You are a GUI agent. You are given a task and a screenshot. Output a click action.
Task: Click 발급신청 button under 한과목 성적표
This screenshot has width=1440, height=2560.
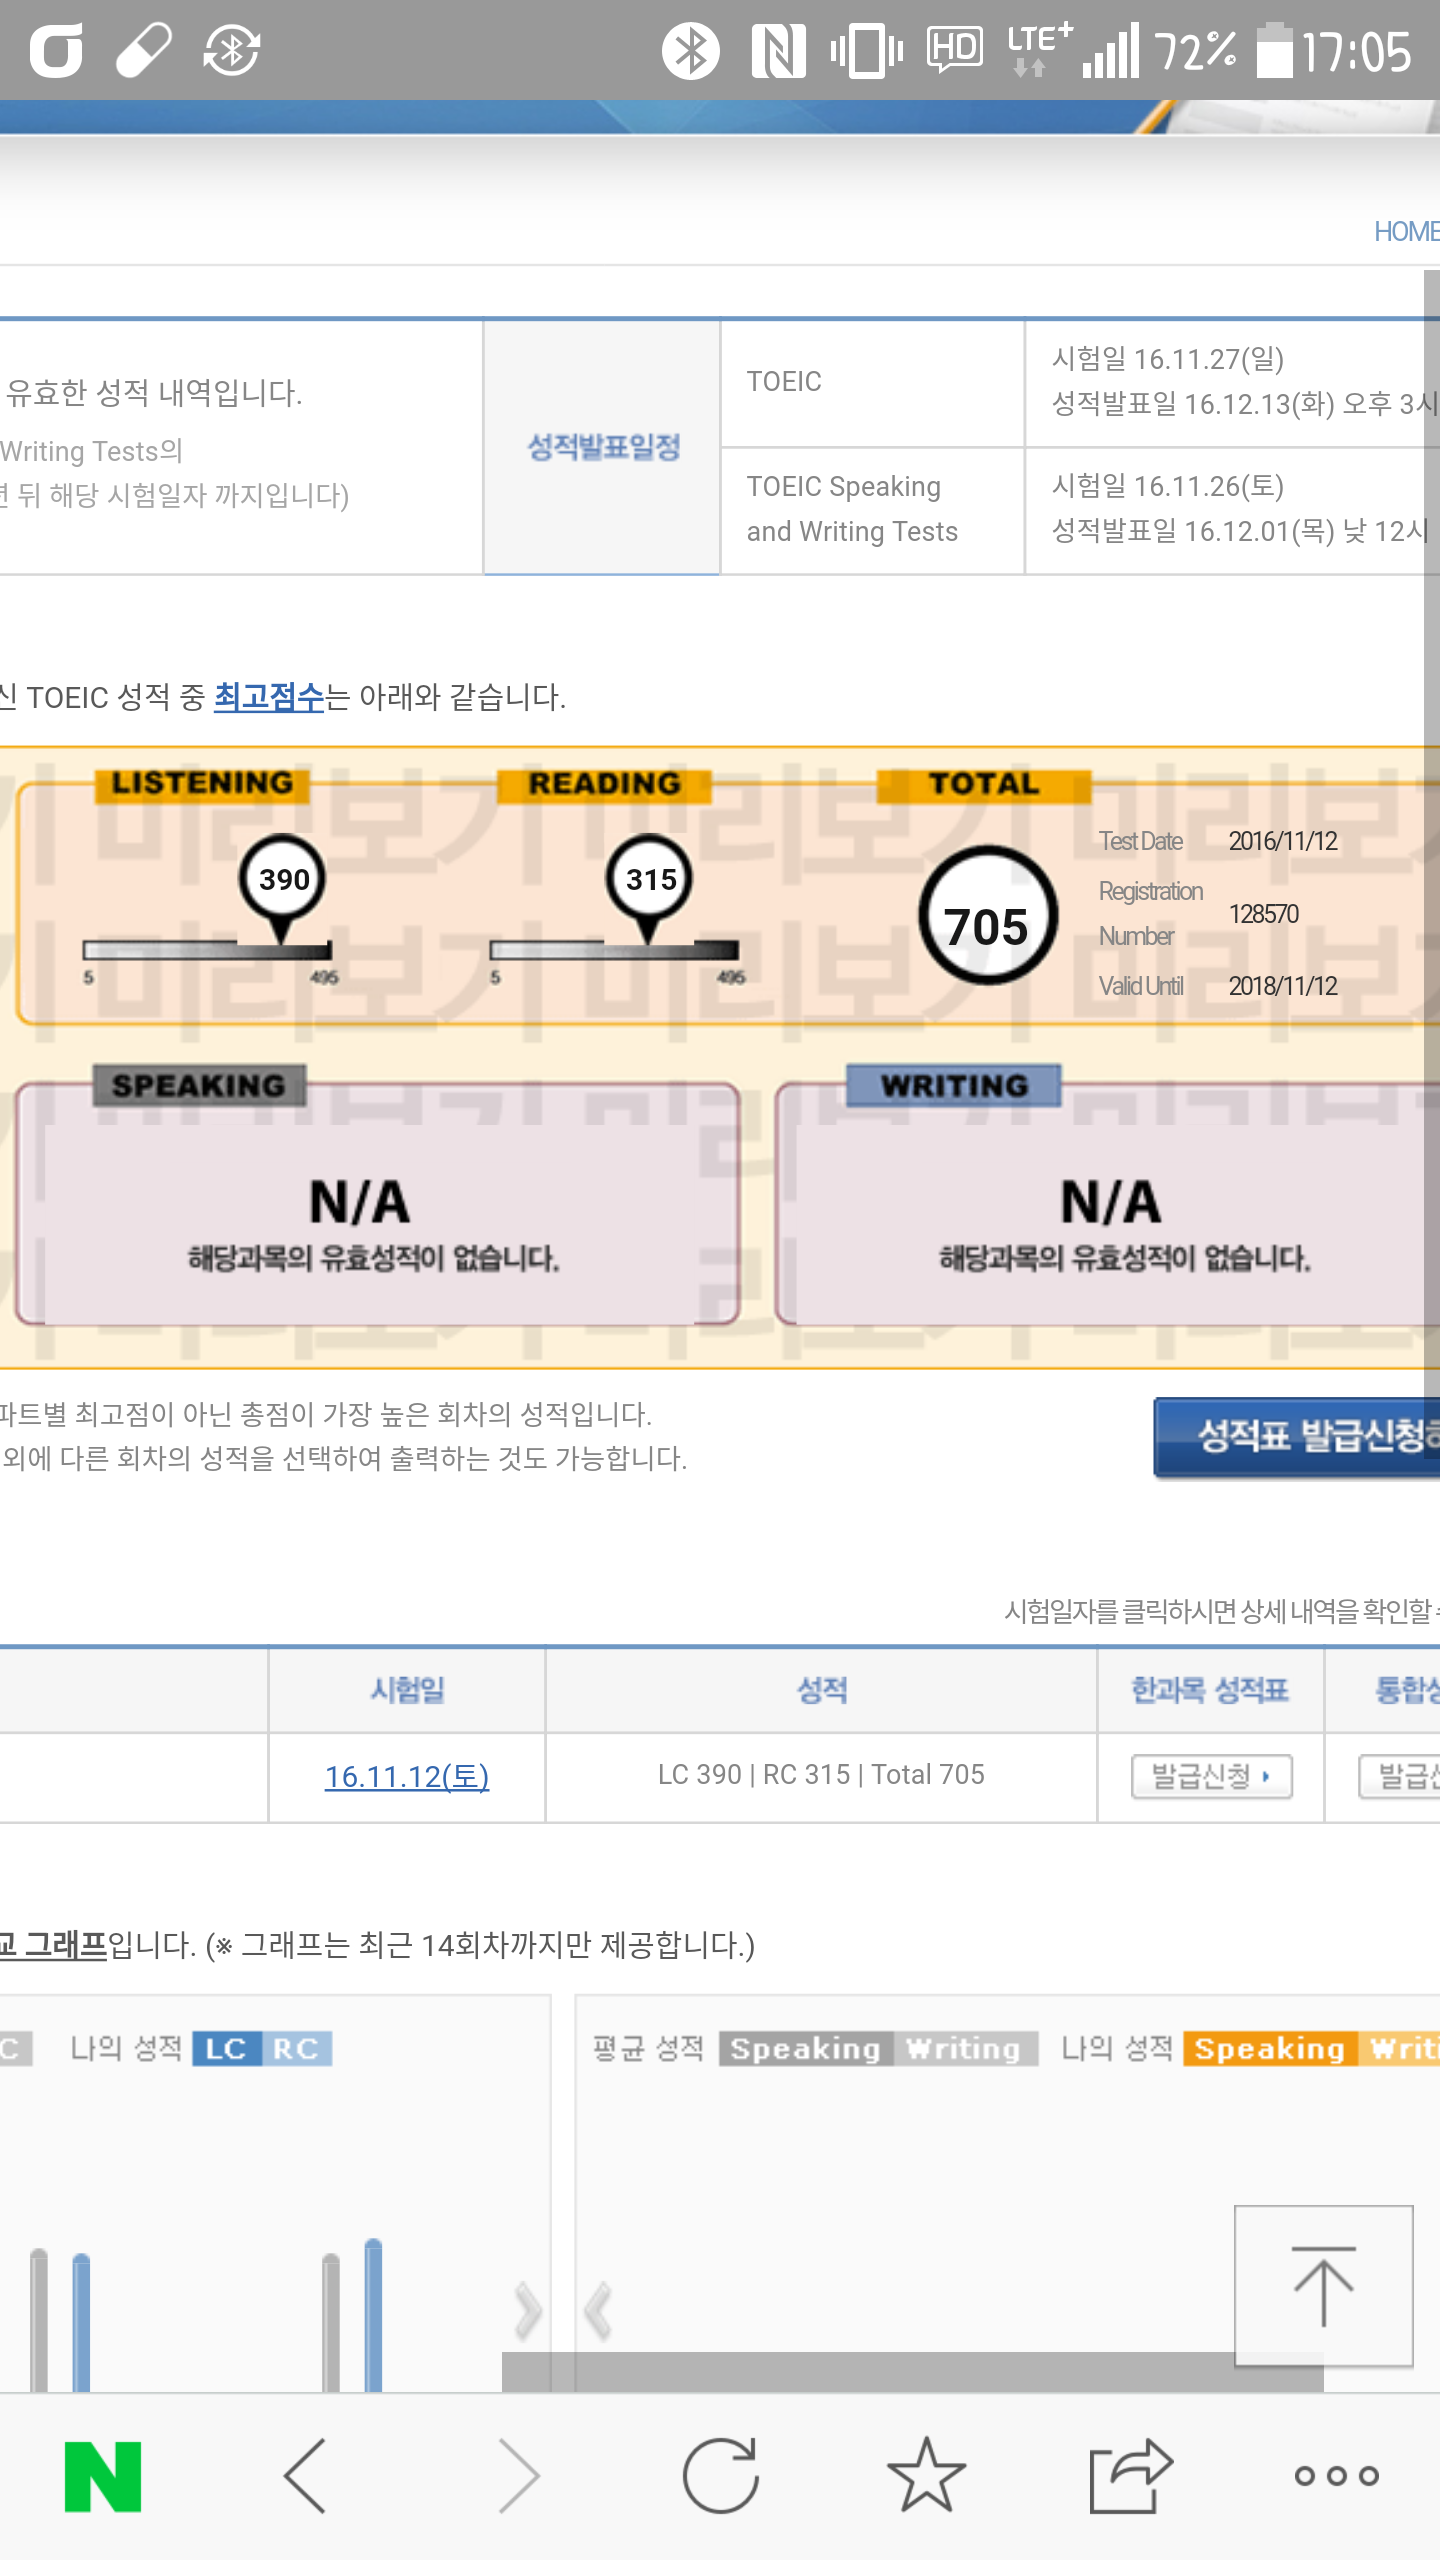click(x=1212, y=1777)
